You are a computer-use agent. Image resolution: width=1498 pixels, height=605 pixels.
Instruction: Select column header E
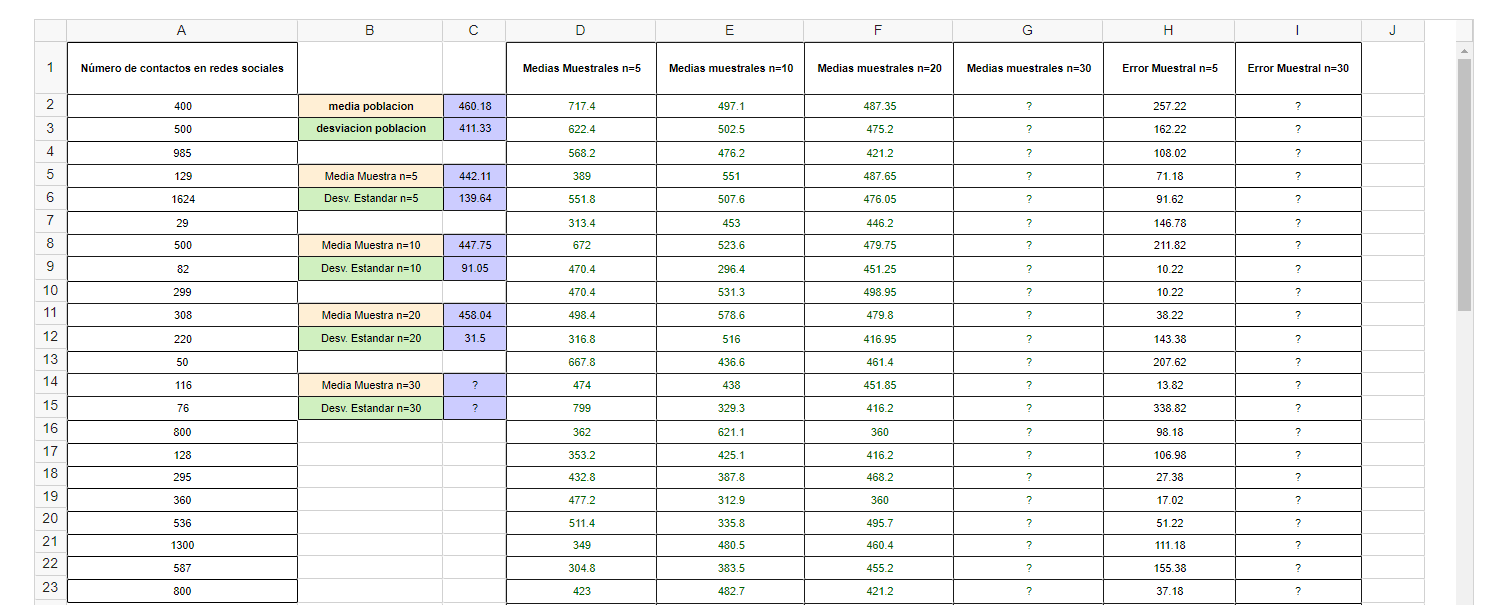(x=730, y=31)
